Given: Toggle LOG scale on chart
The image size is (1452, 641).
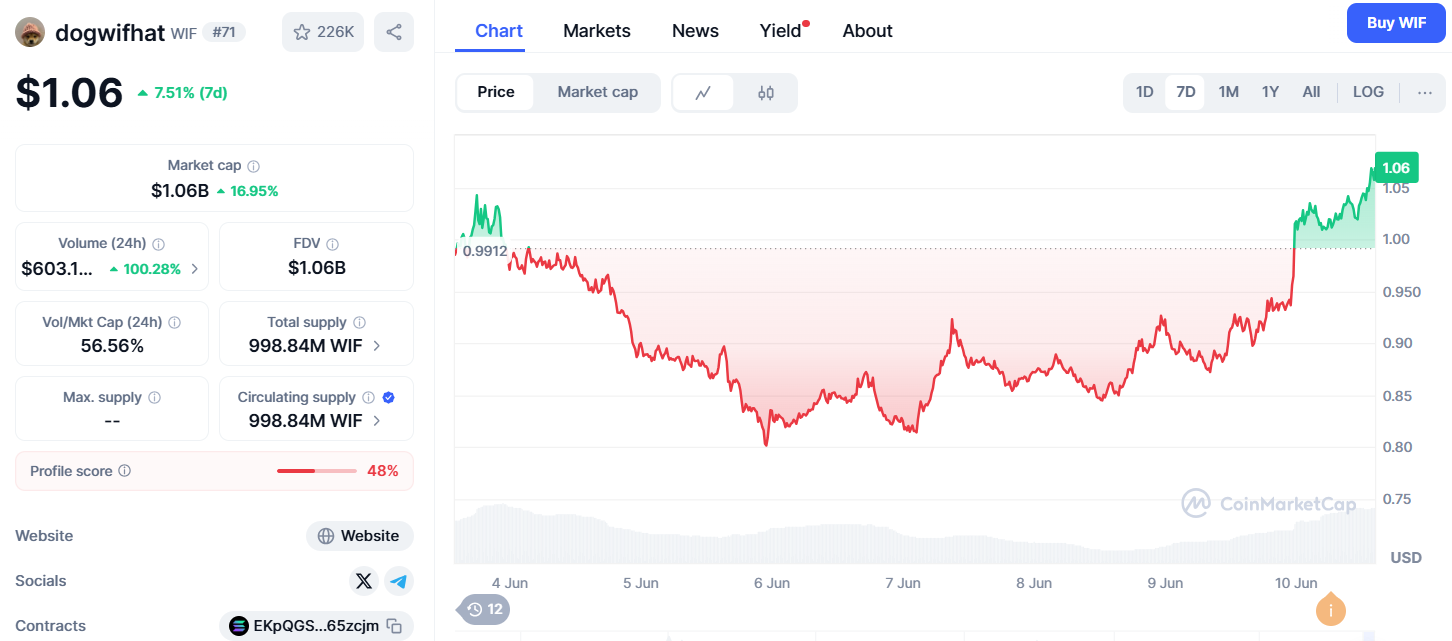Looking at the screenshot, I should tap(1368, 93).
